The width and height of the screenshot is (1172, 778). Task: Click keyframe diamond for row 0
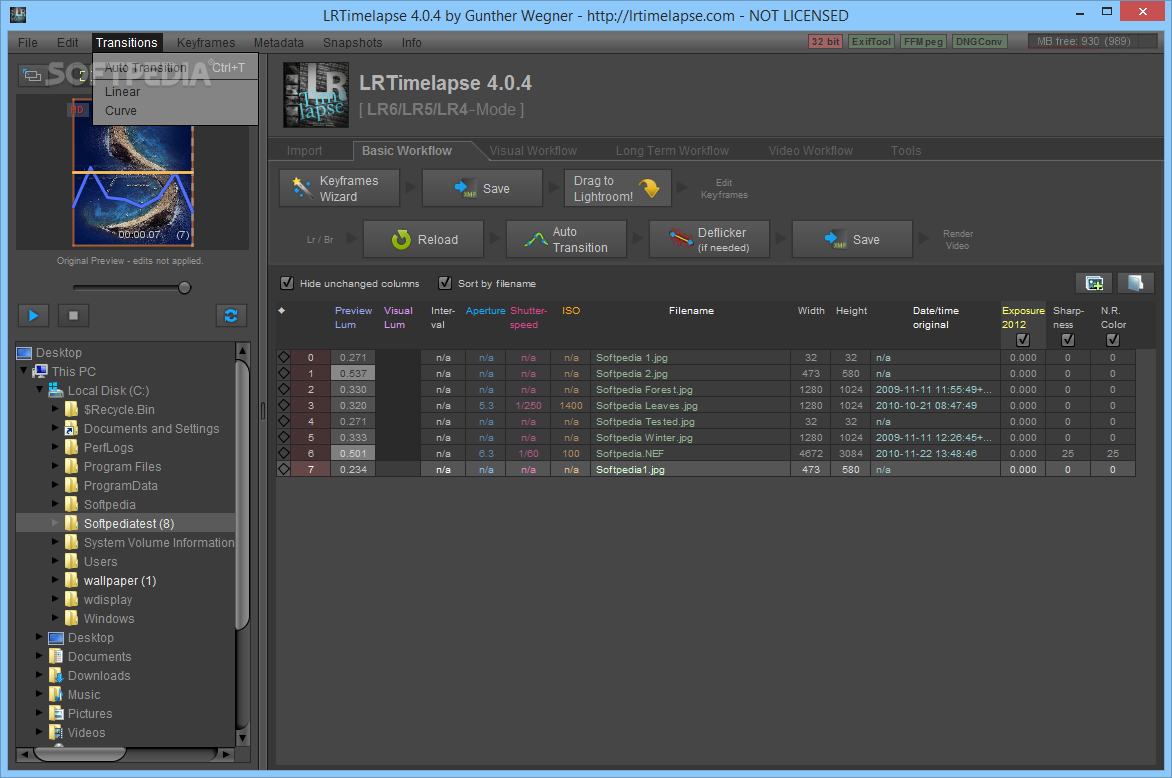click(x=284, y=357)
